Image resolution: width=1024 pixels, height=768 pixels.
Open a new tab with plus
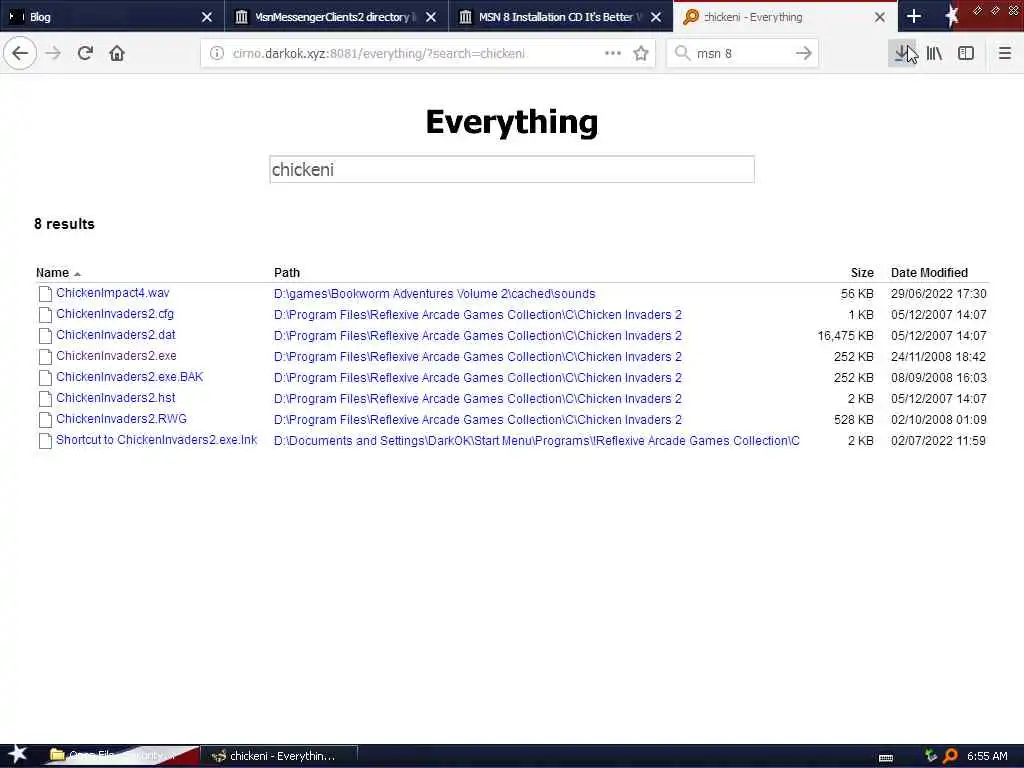(x=914, y=16)
